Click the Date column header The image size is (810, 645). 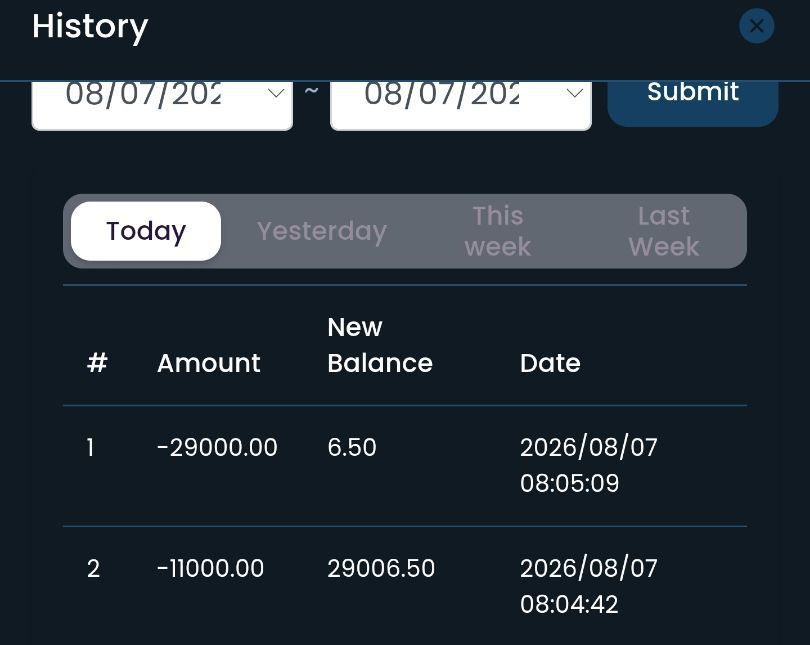[550, 363]
